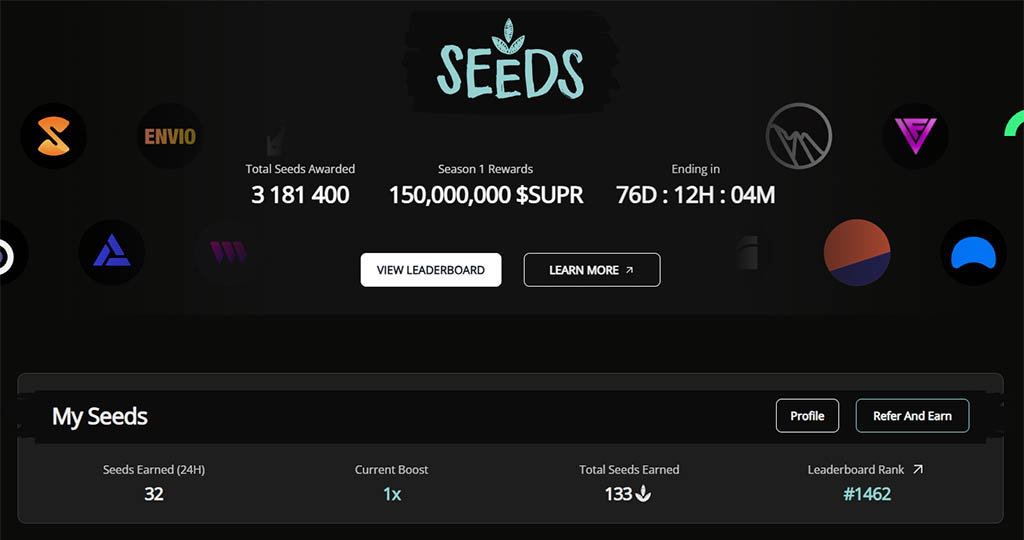
Task: Click the 1x Current Boost value
Action: pyautogui.click(x=392, y=494)
